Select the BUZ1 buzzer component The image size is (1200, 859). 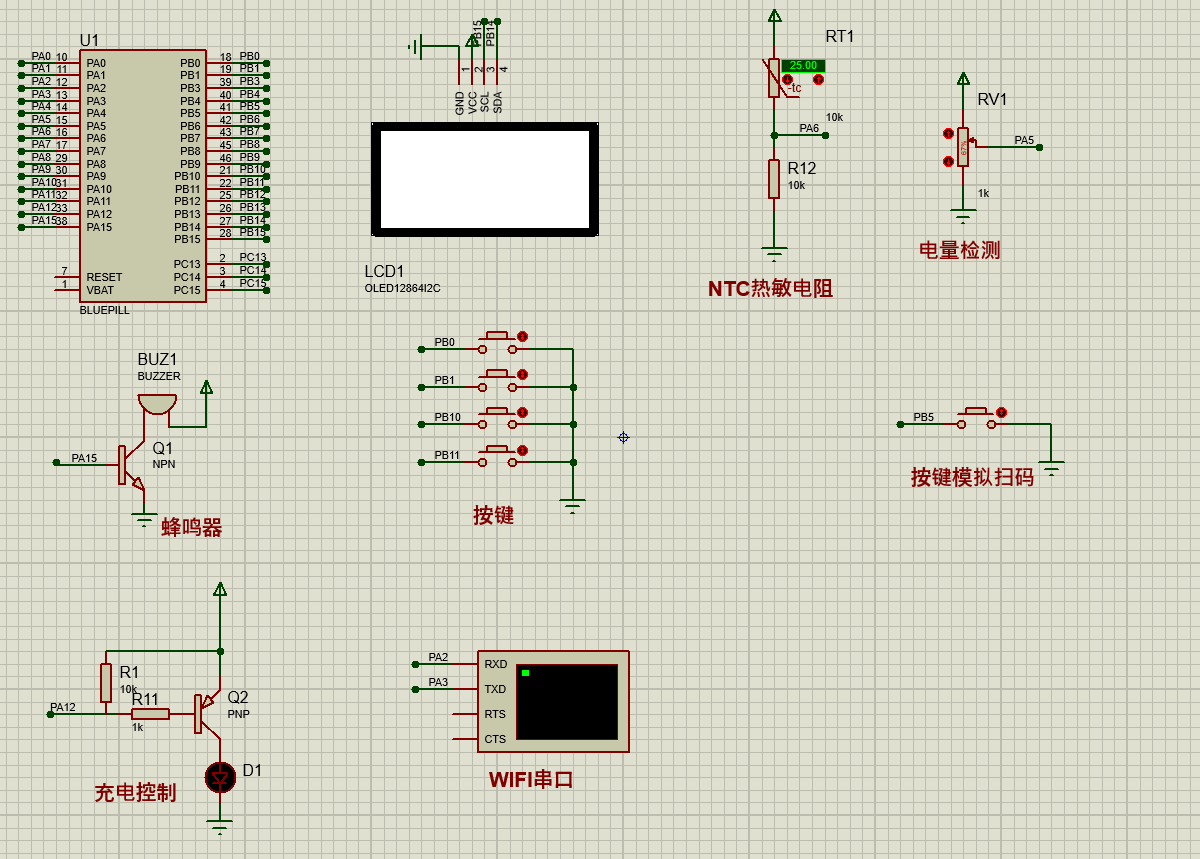click(x=157, y=404)
